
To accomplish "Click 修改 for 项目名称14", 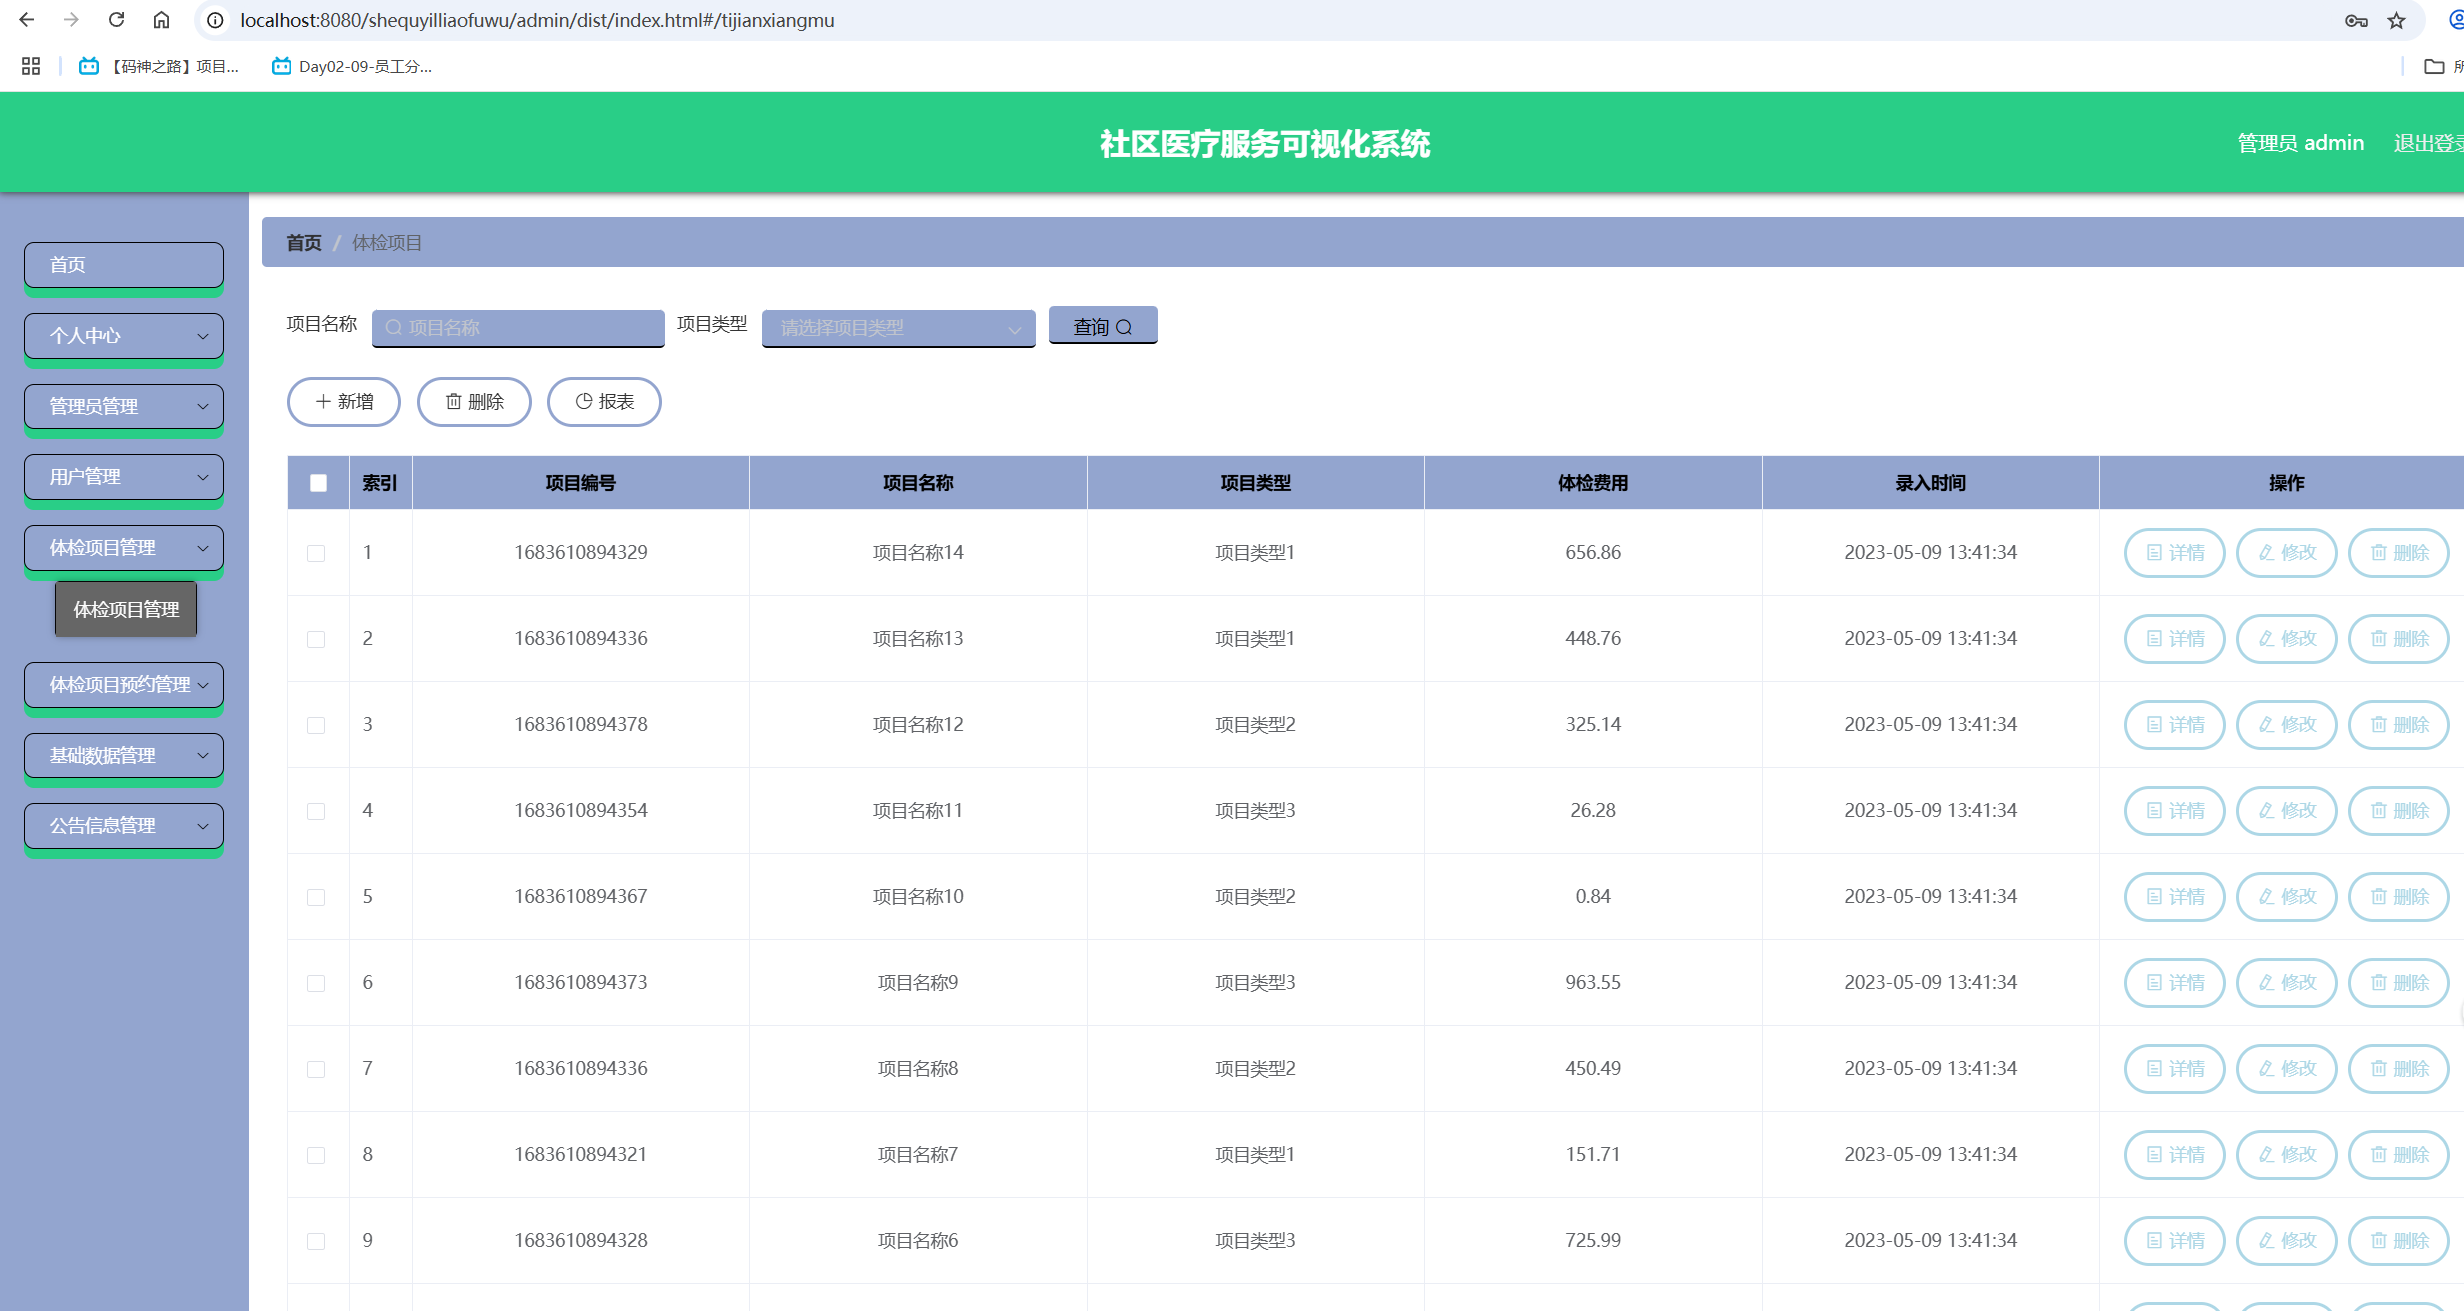I will [2287, 553].
